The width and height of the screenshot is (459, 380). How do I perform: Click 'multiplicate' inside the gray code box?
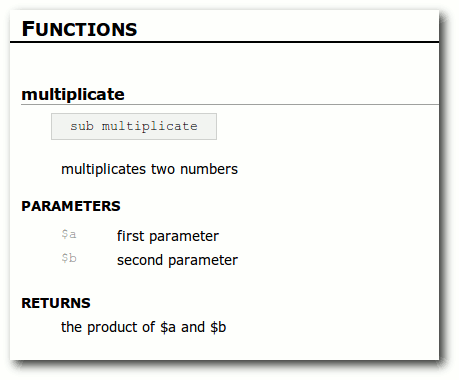(150, 127)
